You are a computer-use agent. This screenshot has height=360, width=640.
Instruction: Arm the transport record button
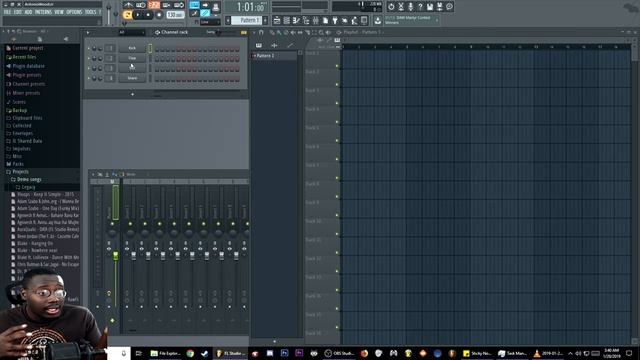click(159, 15)
